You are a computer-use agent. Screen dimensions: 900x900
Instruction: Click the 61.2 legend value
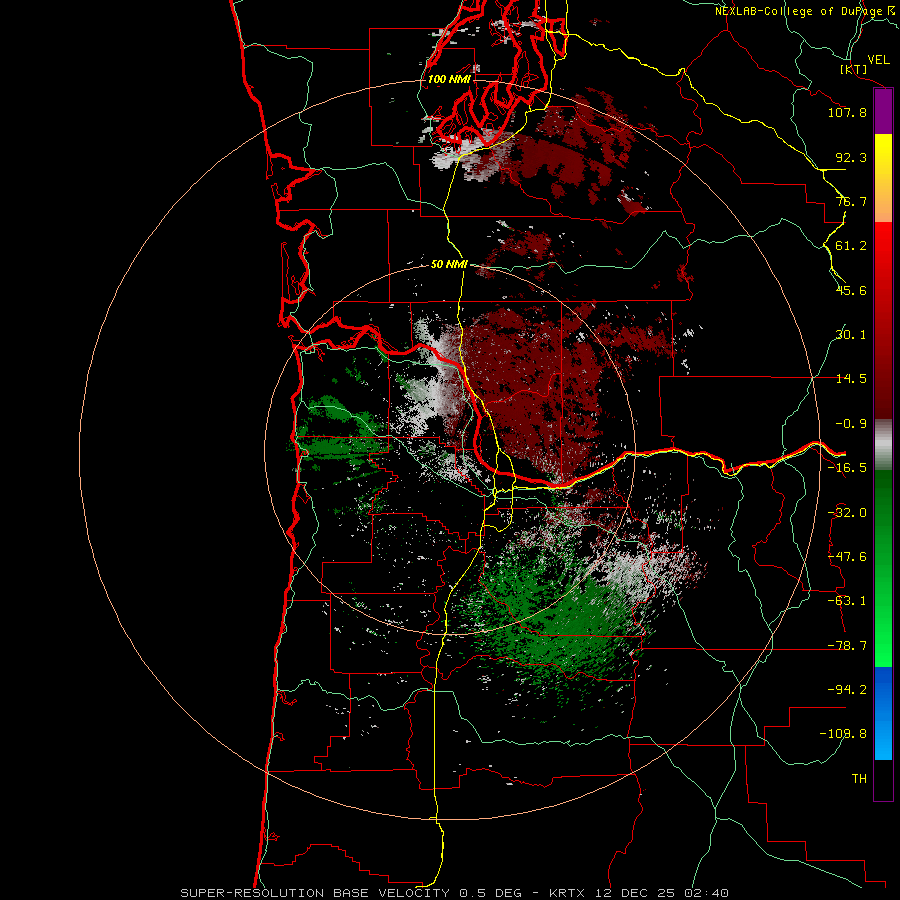pyautogui.click(x=851, y=246)
